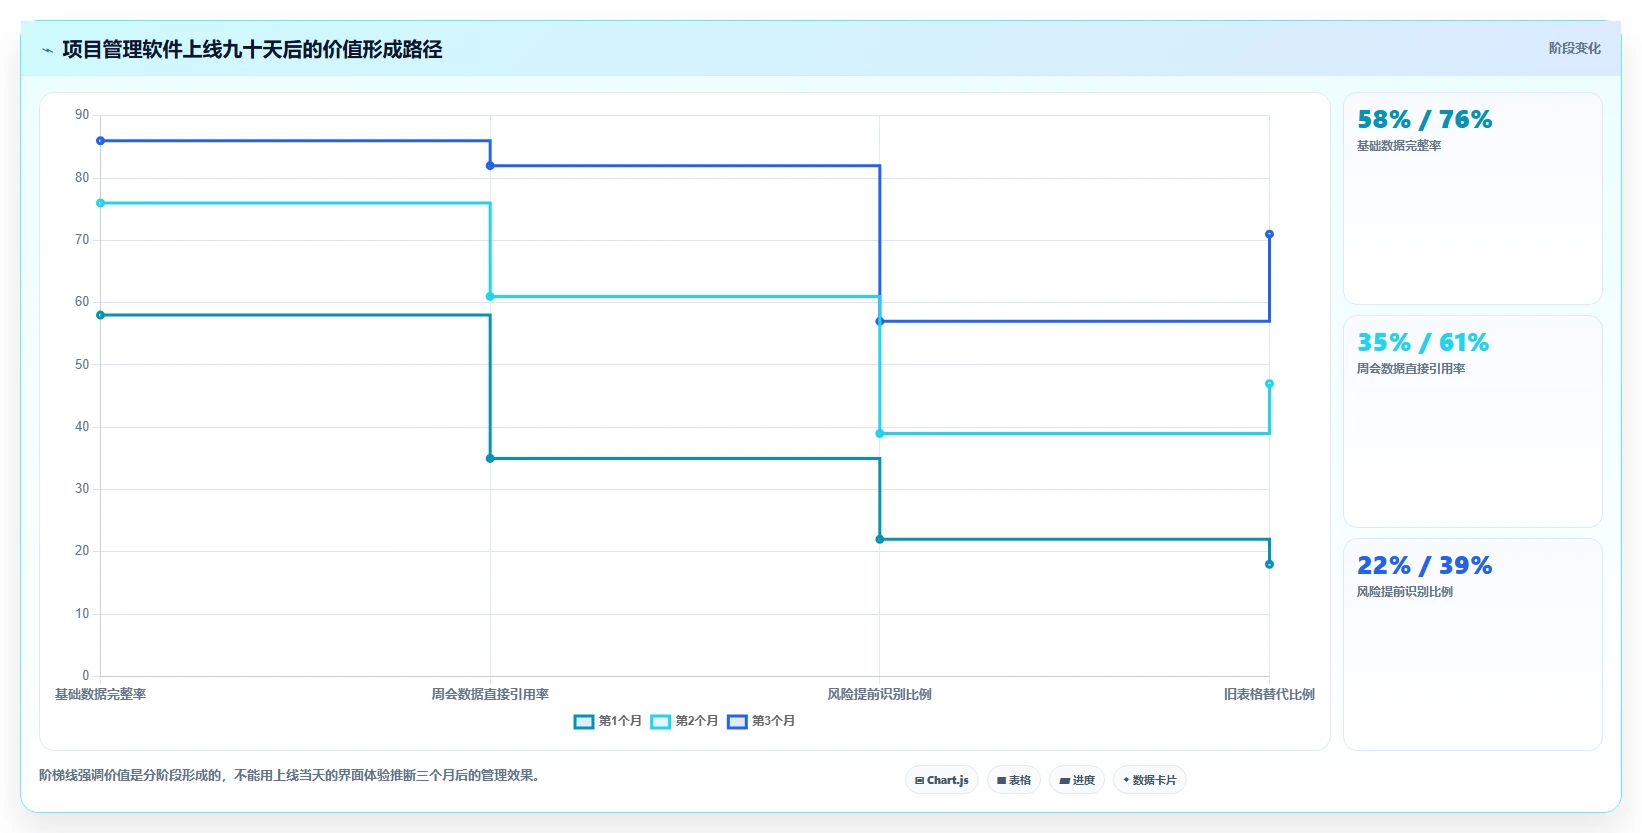This screenshot has height=833, width=1642.
Task: Click the 第3个月 data point at 86
Action: (100, 141)
